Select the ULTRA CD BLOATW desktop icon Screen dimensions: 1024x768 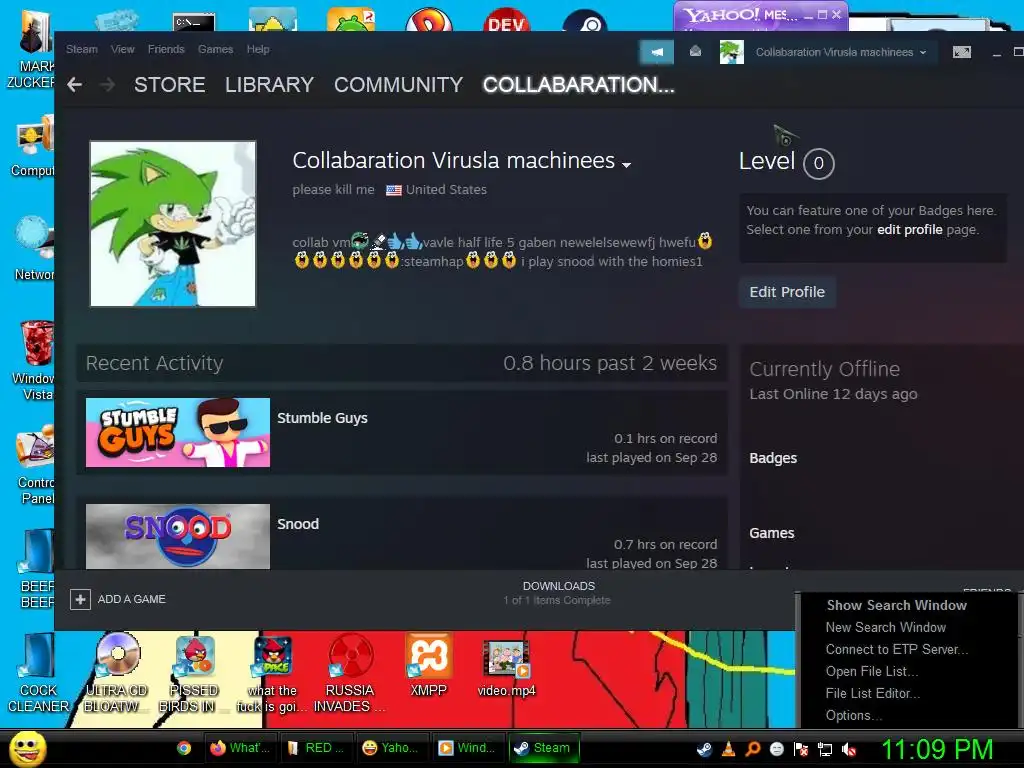(x=116, y=674)
